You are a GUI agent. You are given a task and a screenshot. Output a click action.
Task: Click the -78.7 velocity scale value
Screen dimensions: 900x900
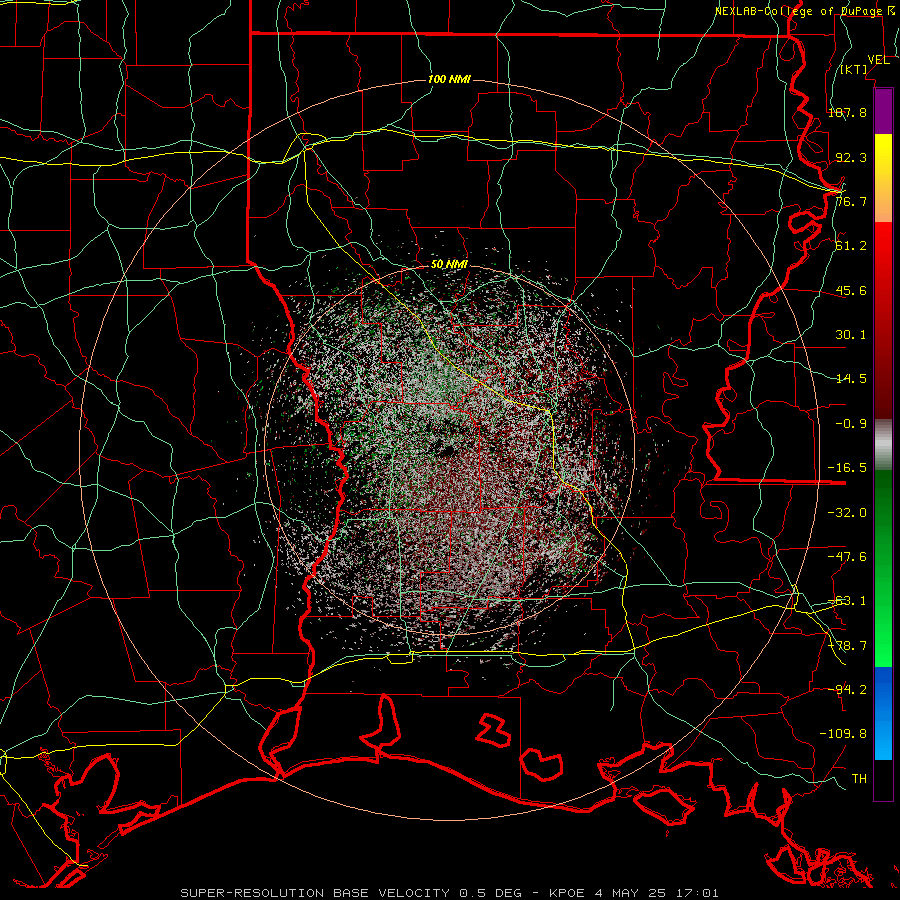pyautogui.click(x=847, y=646)
